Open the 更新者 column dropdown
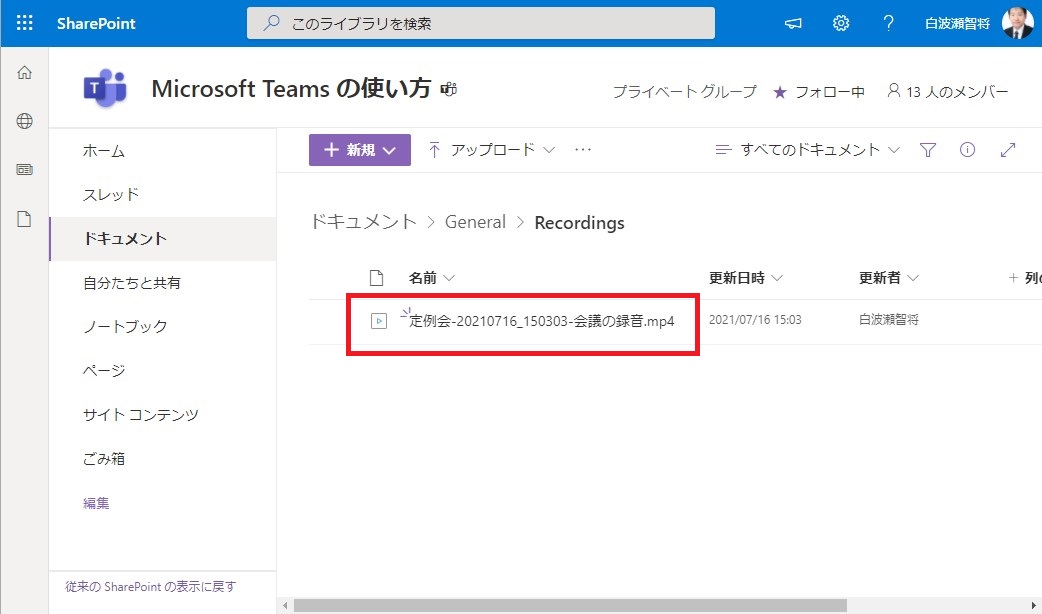Viewport: 1042px width, 614px height. point(889,278)
